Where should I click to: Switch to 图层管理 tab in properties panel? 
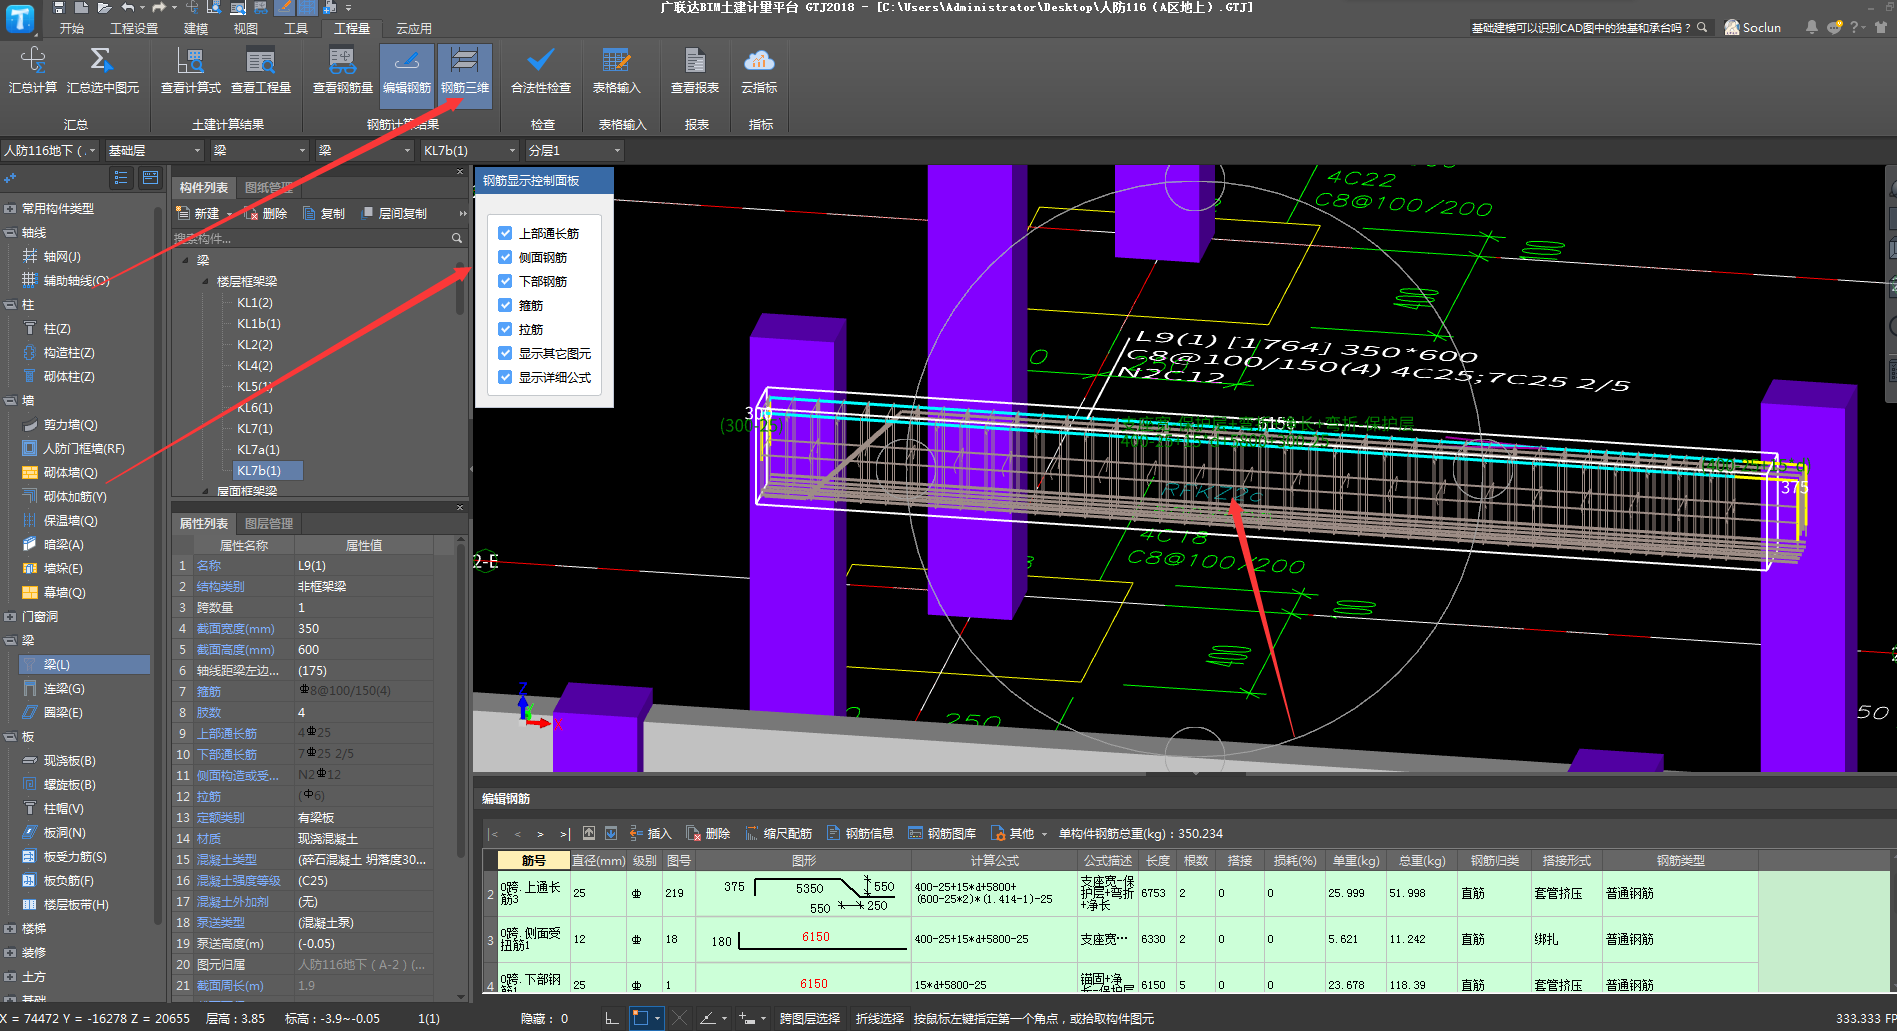(x=269, y=523)
